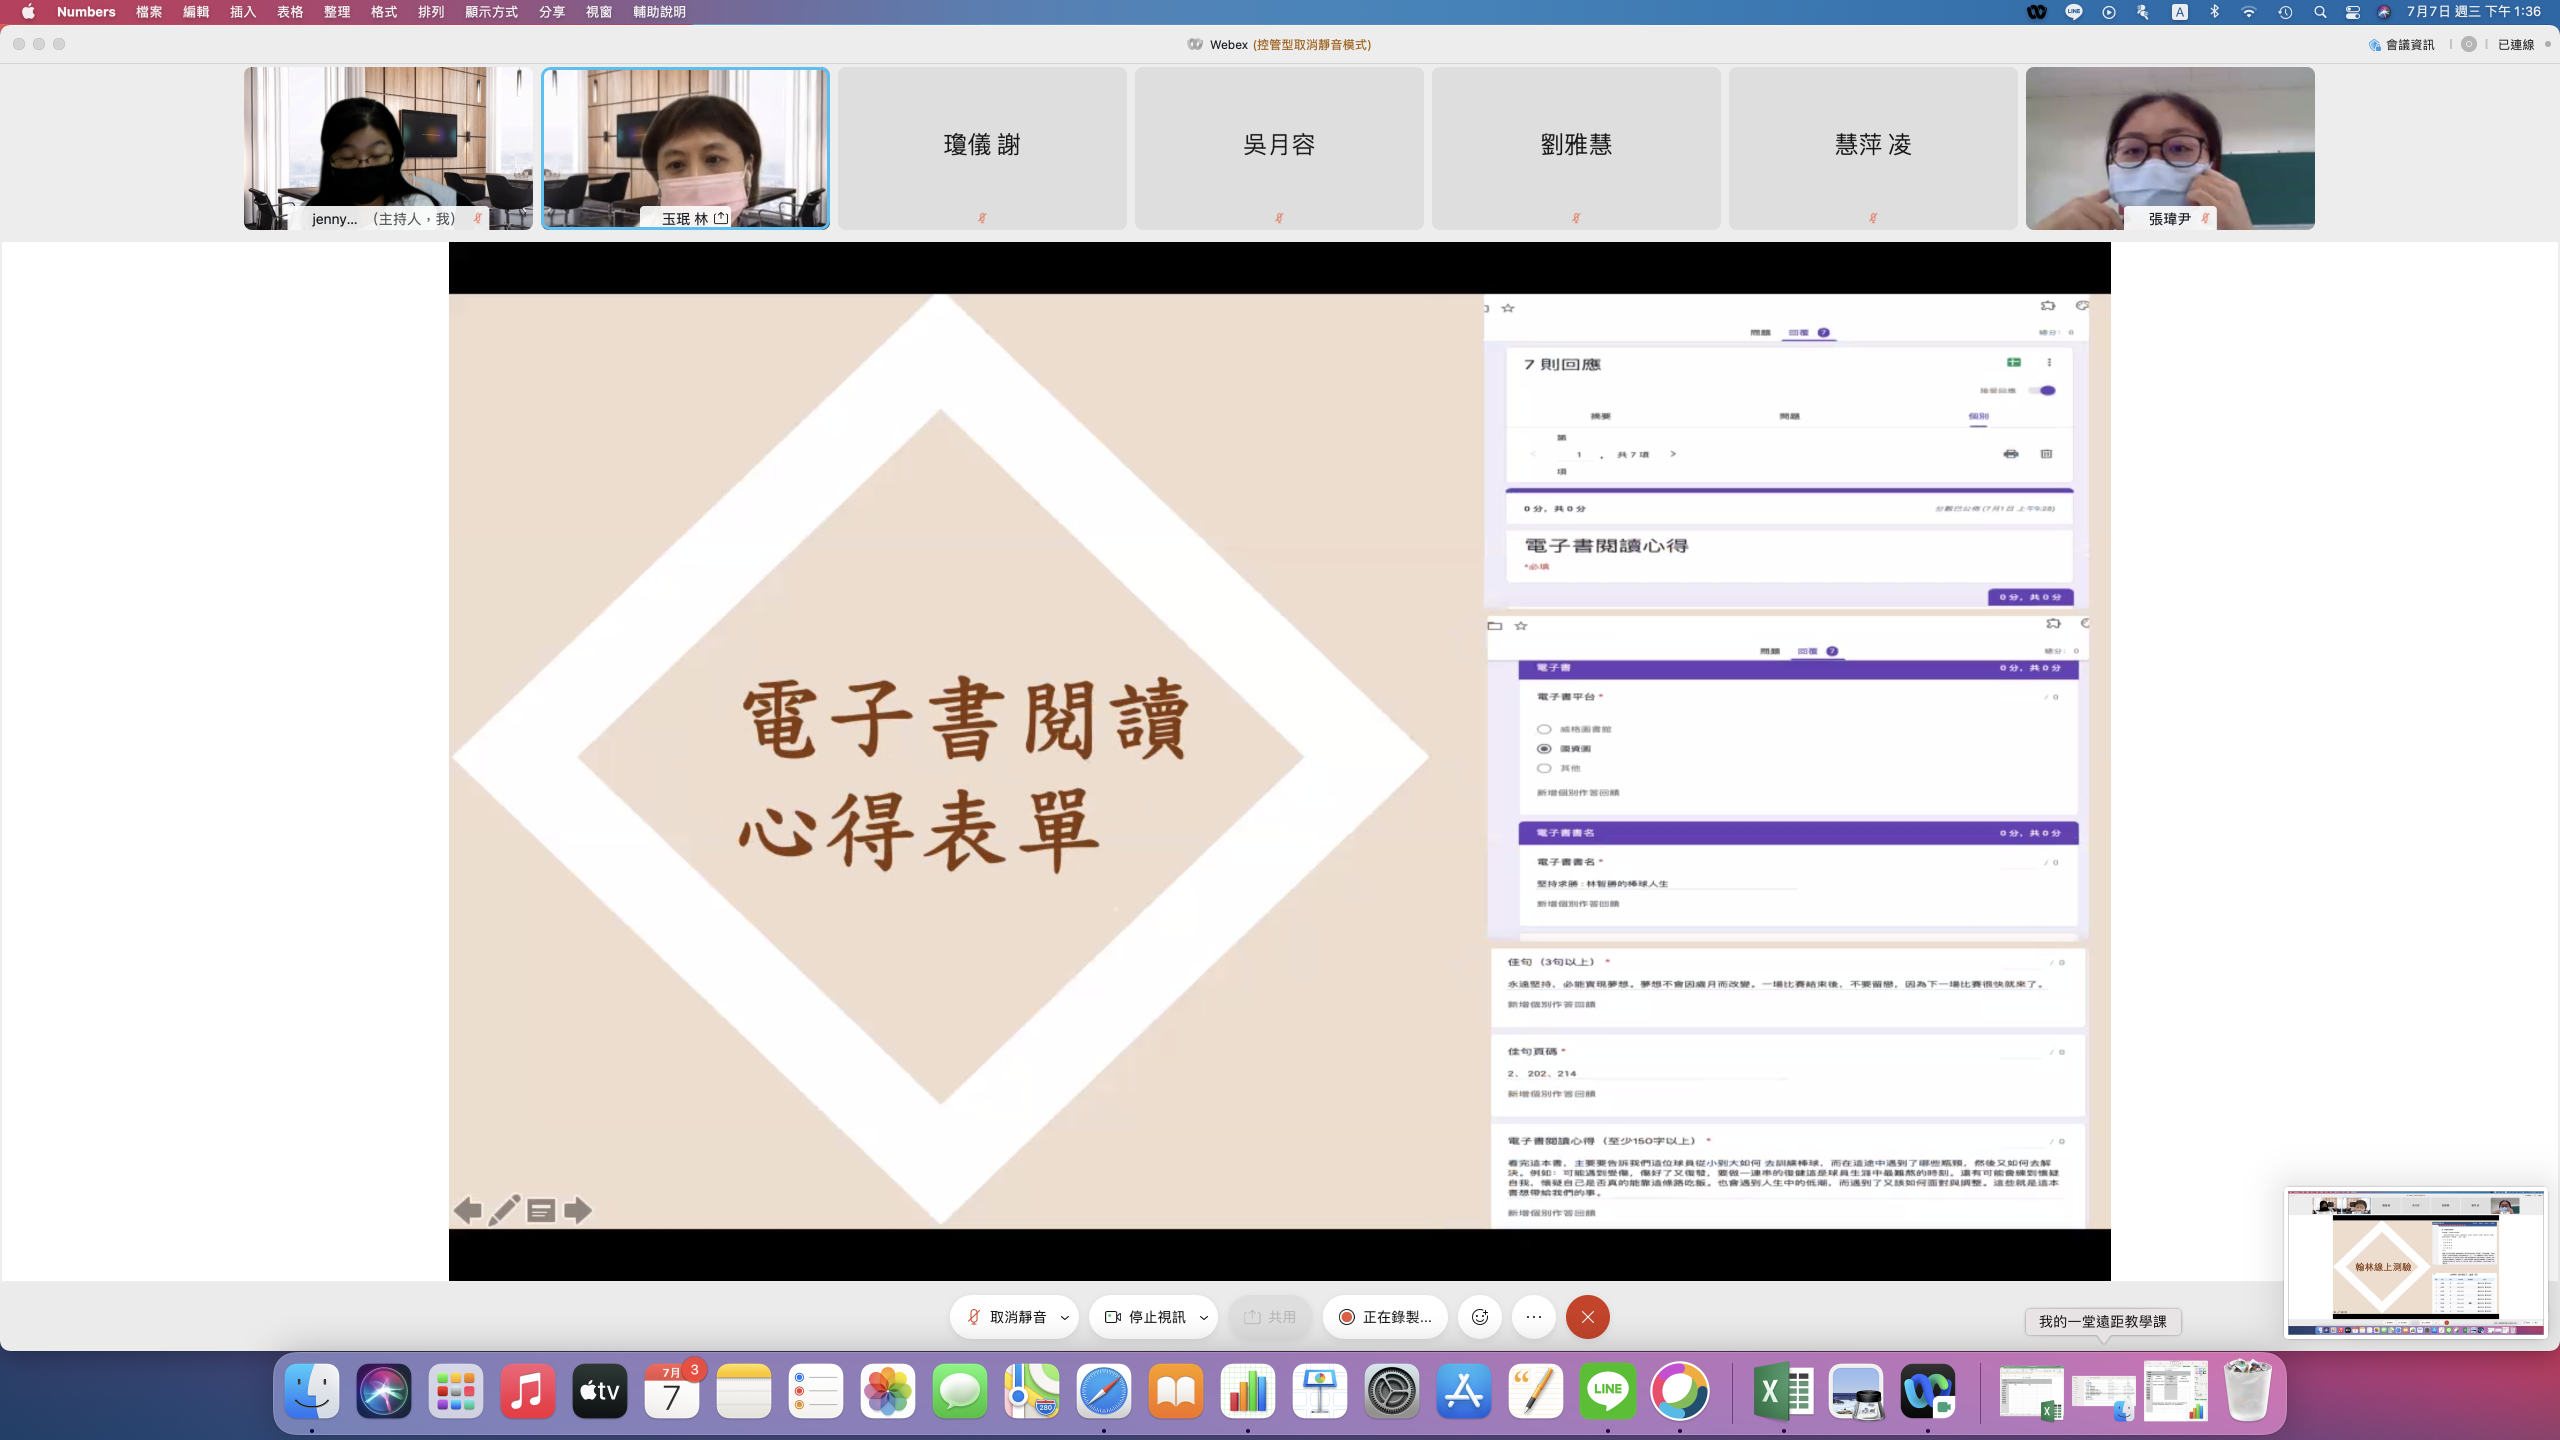The height and width of the screenshot is (1440, 2560).
Task: Expand video options chevron beside stop video
Action: tap(1204, 1317)
